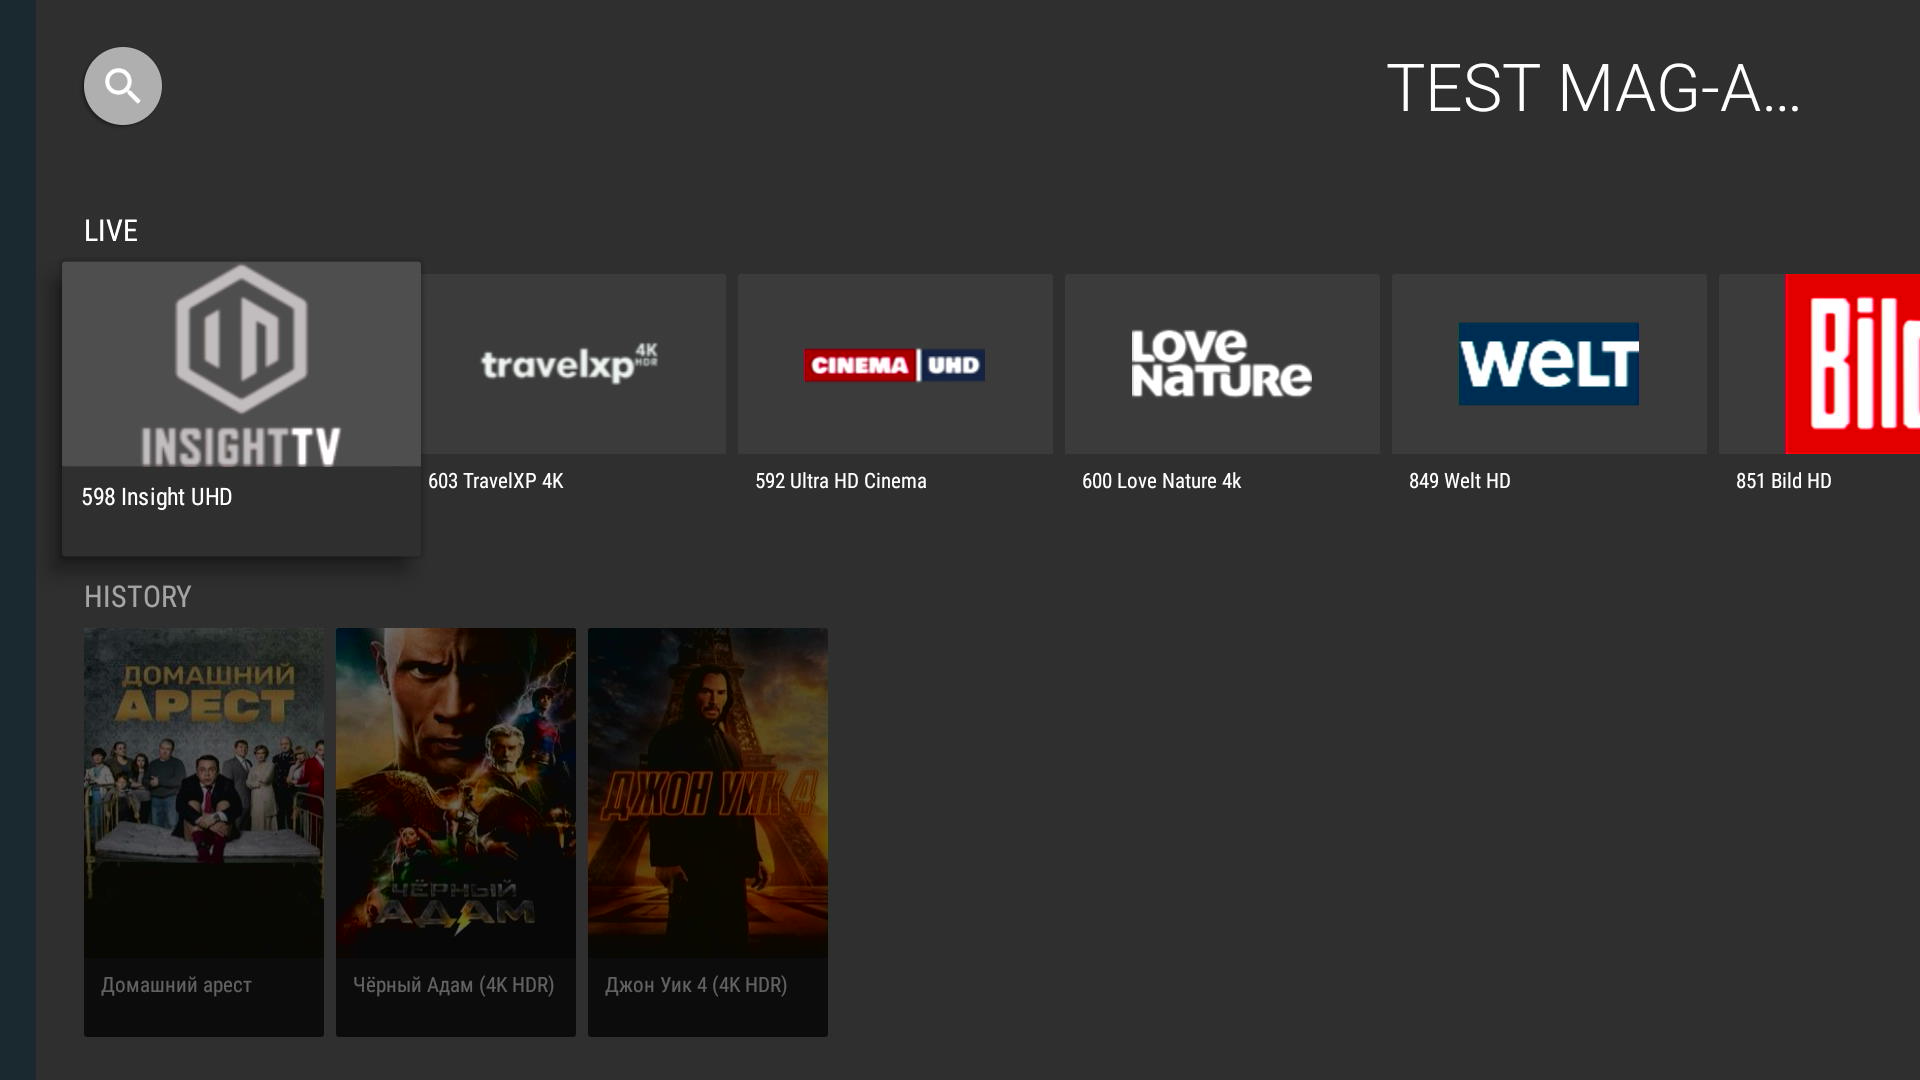Click the 851 Bild HD label
Screen dimensions: 1920x1080
point(1783,481)
